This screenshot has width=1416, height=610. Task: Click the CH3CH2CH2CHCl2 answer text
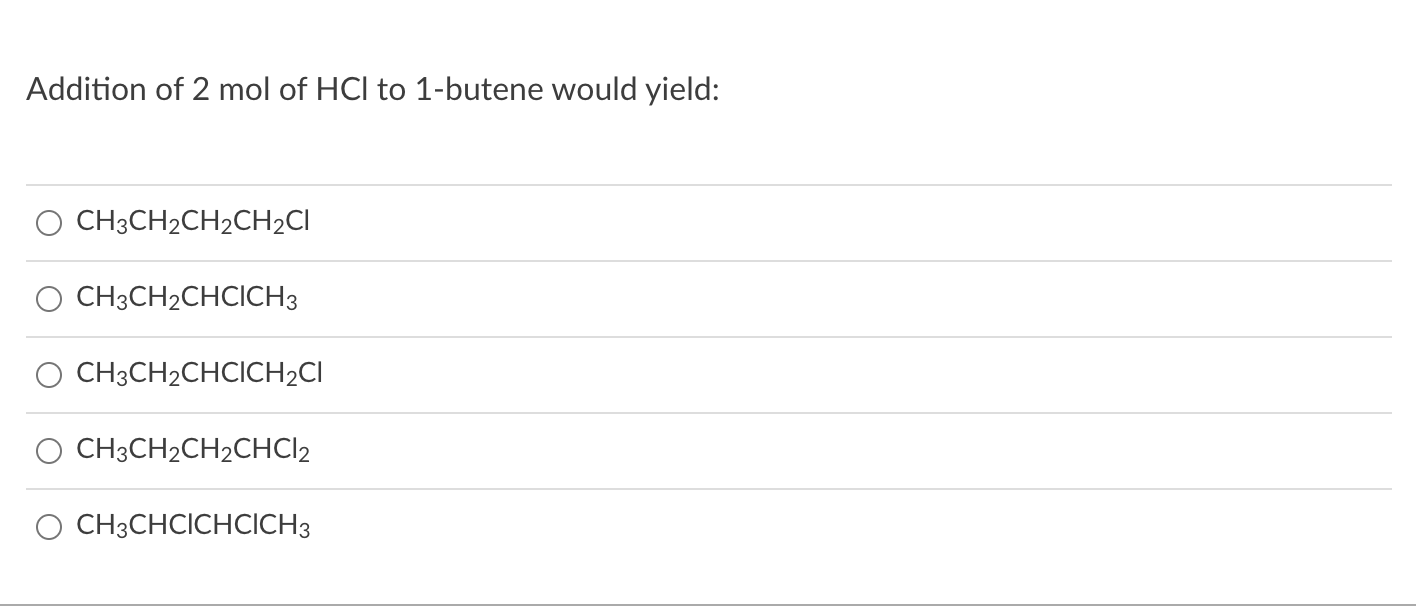click(x=193, y=450)
